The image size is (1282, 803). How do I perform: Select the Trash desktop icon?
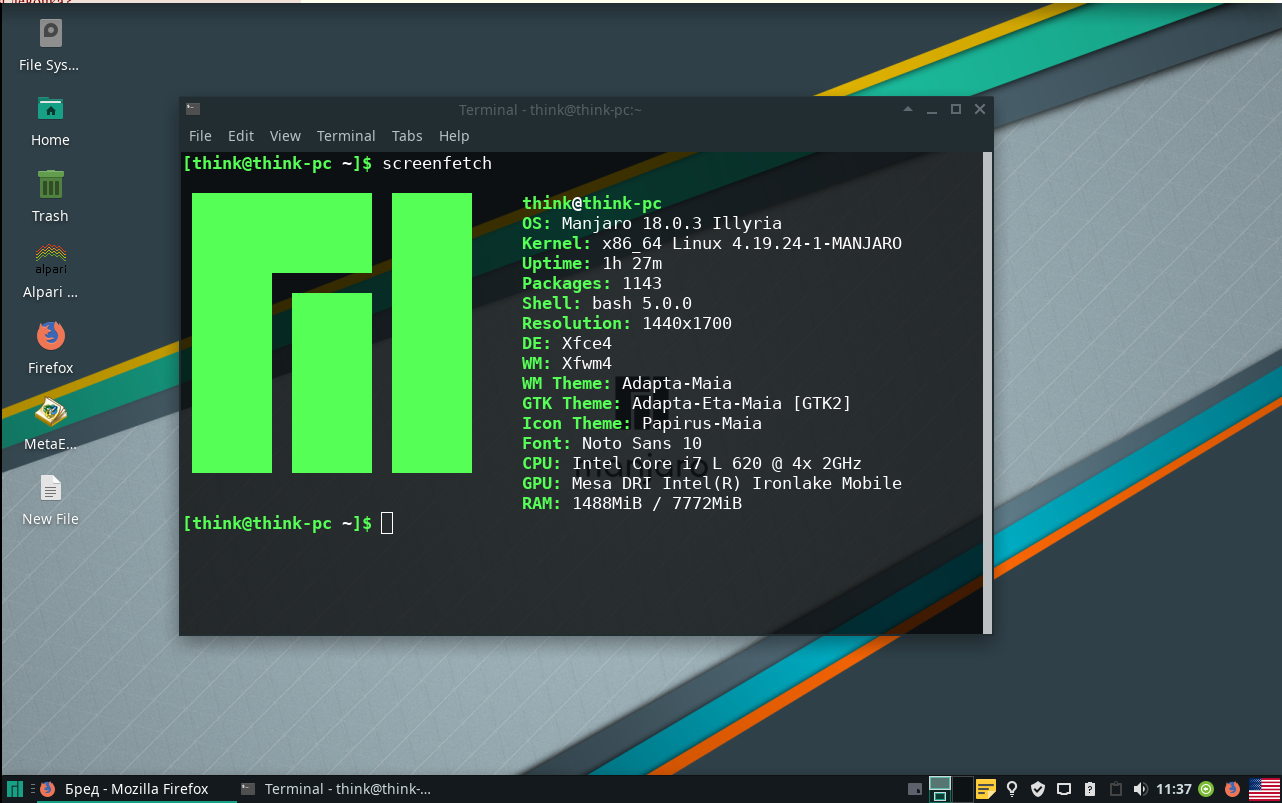50,198
